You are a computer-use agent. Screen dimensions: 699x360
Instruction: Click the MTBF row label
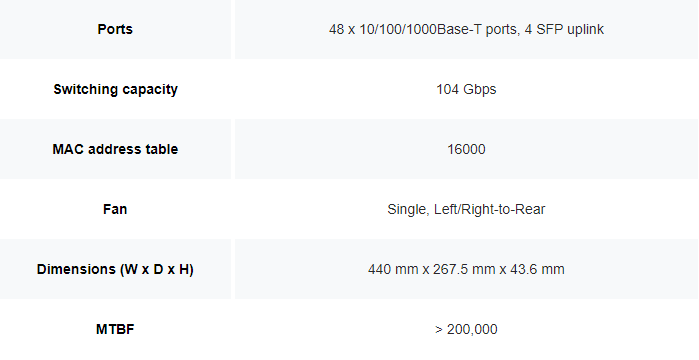click(115, 329)
